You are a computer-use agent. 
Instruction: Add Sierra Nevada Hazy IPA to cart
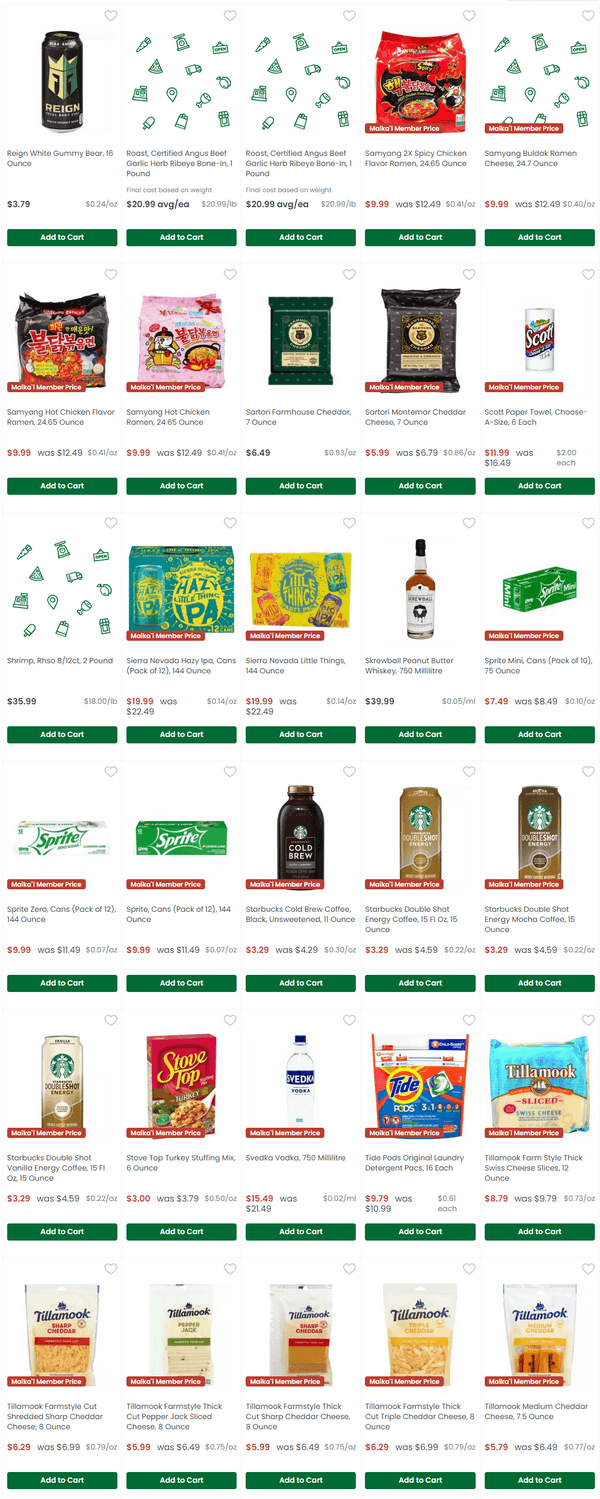pyautogui.click(x=182, y=735)
